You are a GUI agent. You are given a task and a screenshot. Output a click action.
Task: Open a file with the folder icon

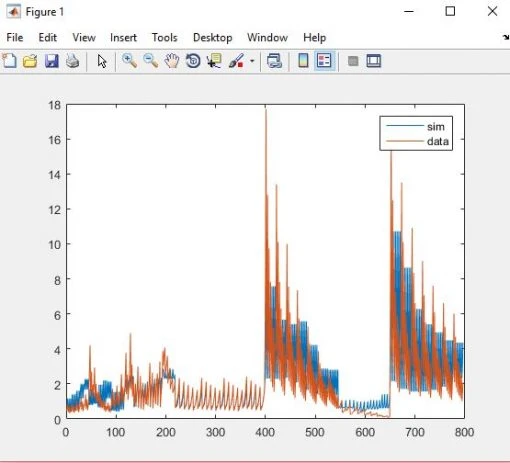coord(30,61)
